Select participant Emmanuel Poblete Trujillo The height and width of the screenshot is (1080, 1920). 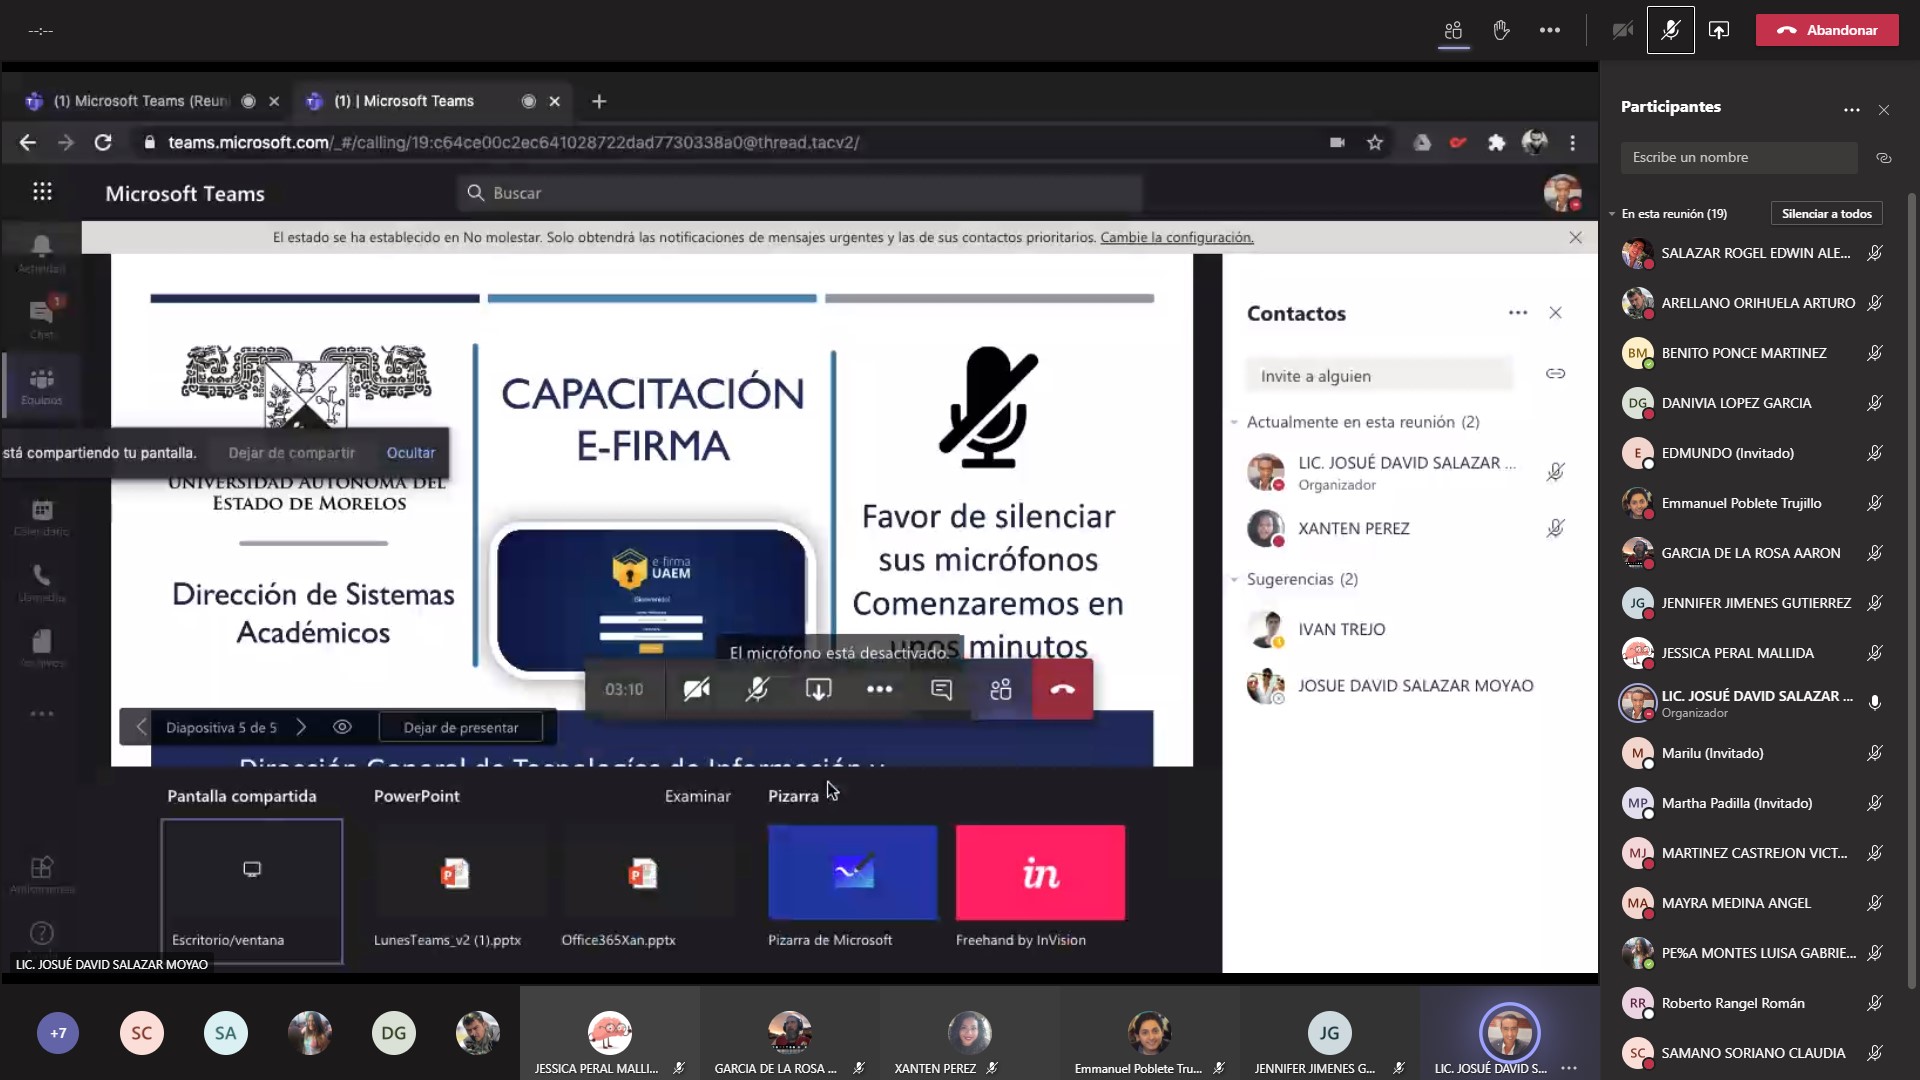1754,503
